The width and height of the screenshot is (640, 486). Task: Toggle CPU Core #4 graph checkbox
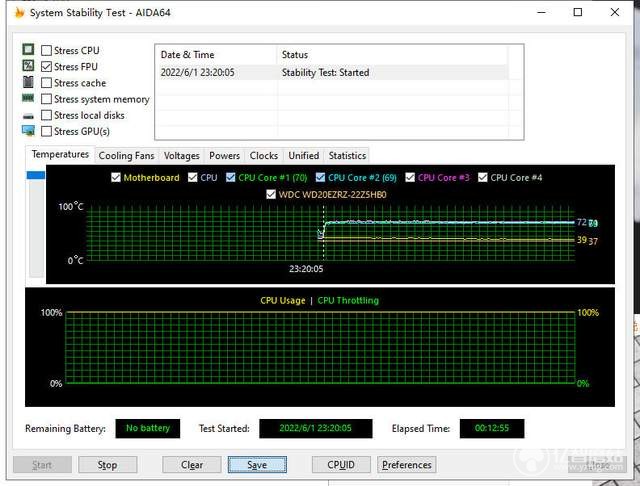[x=483, y=178]
